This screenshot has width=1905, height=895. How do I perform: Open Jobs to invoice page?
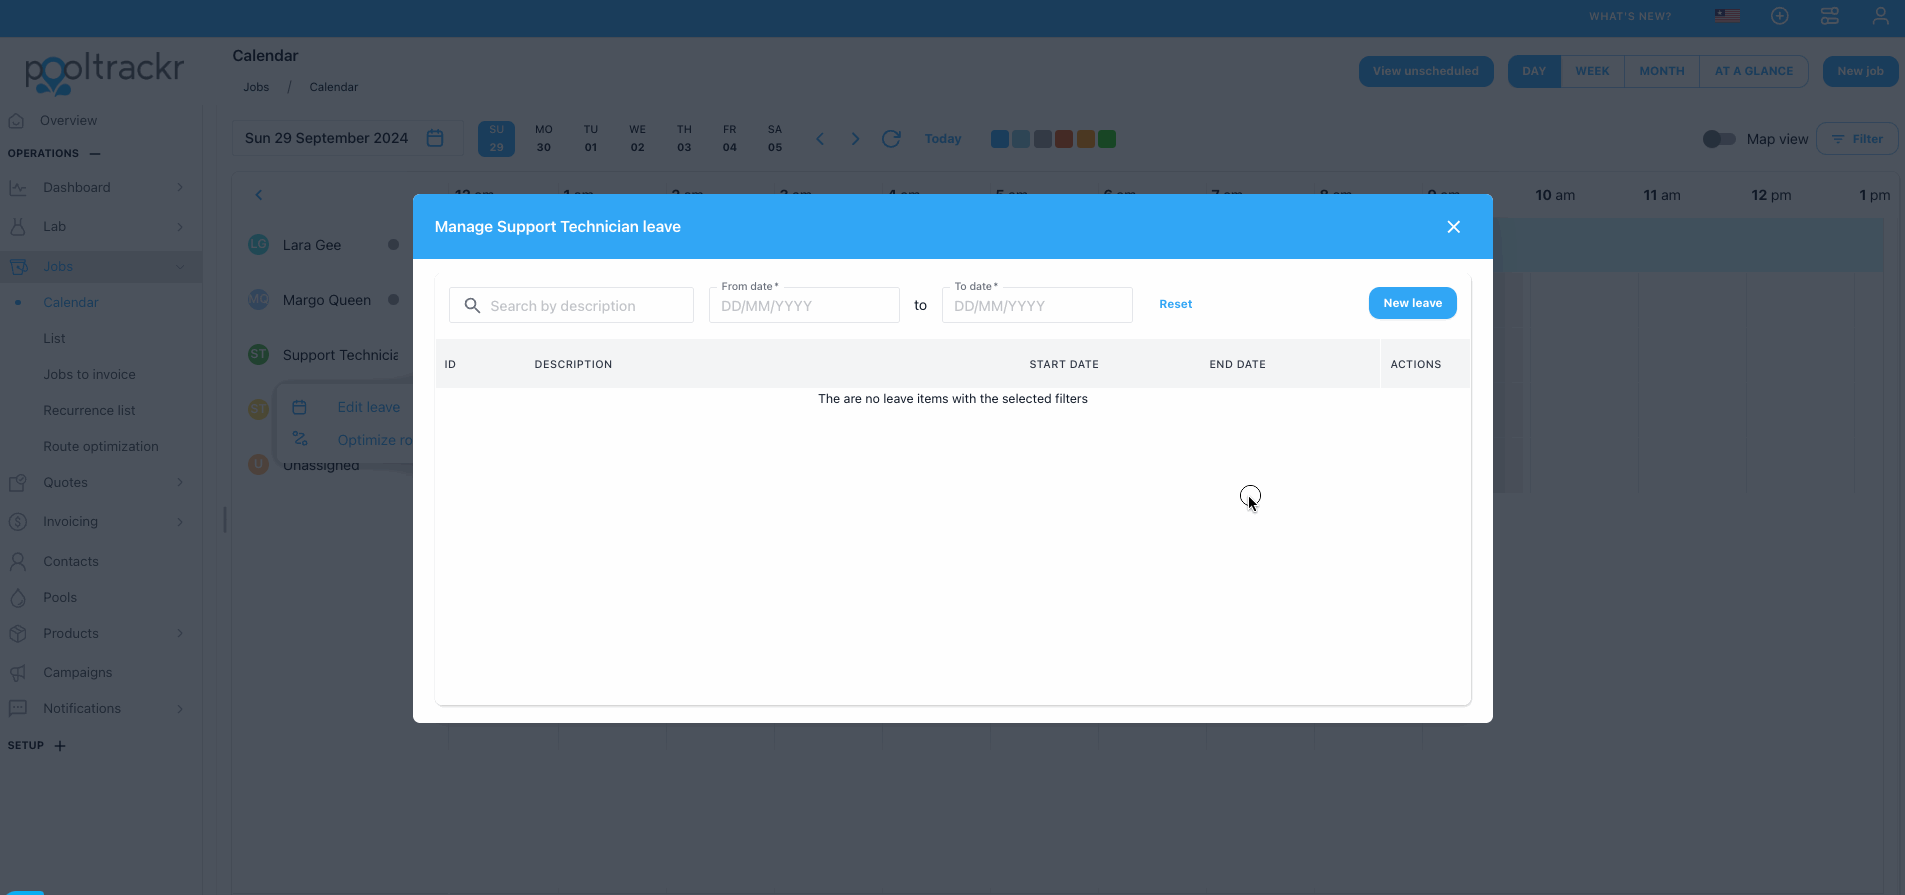89,374
